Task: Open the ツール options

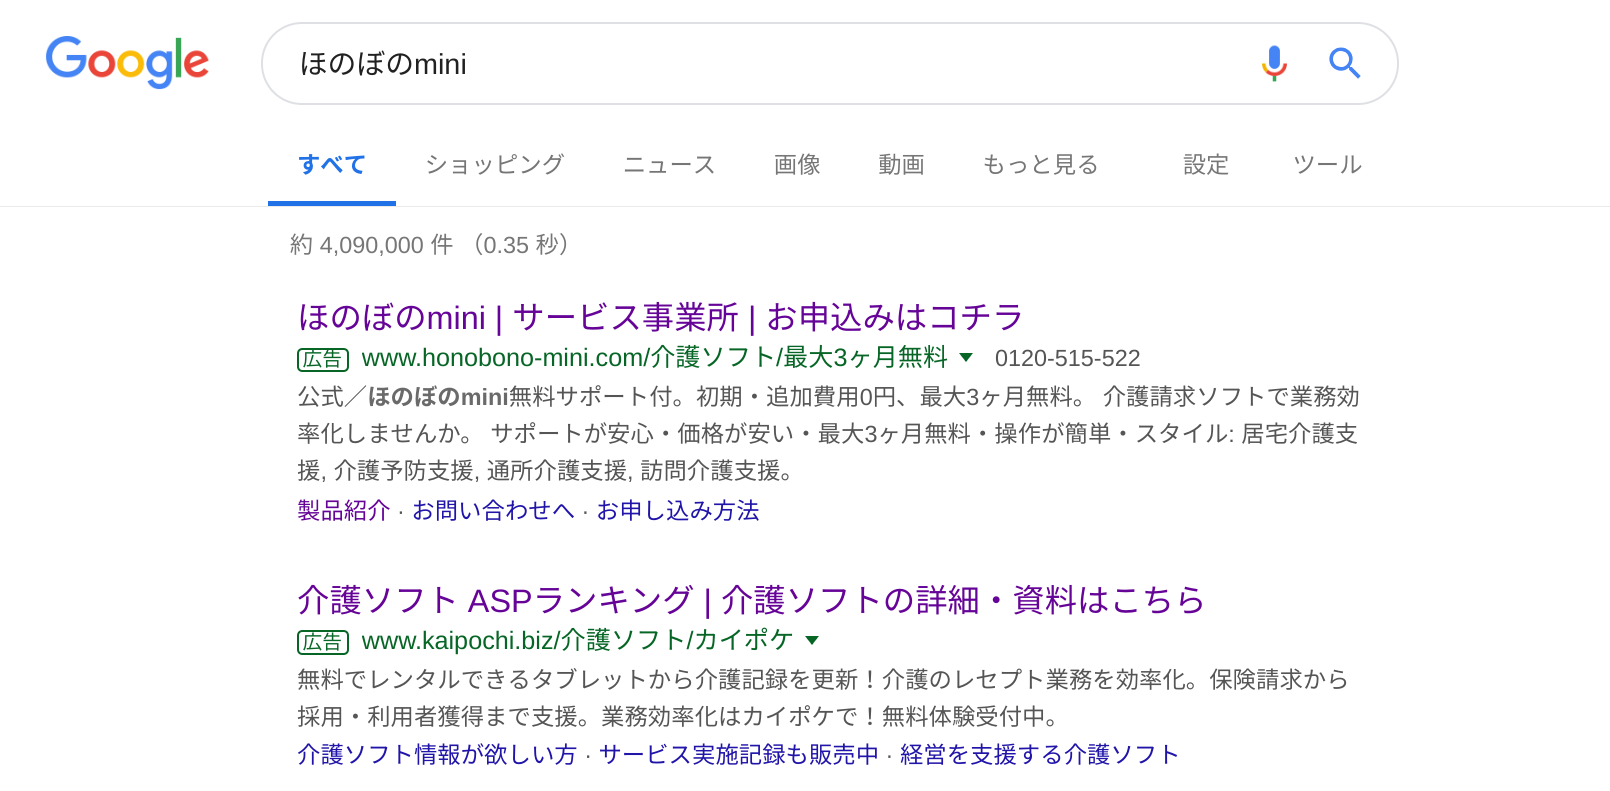Action: click(1327, 165)
